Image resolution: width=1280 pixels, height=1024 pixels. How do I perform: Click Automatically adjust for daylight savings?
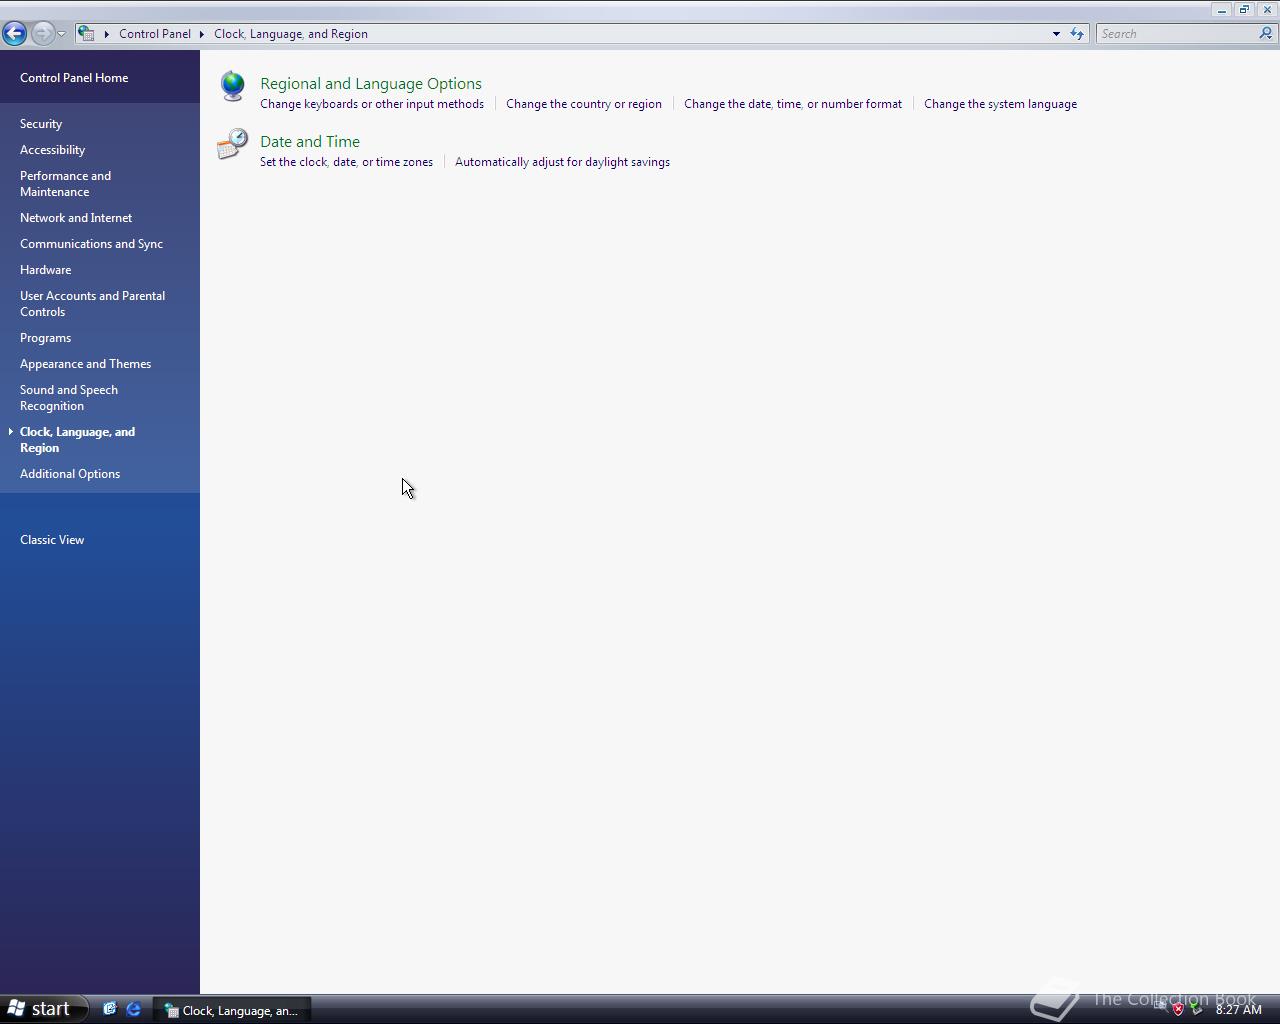click(562, 162)
